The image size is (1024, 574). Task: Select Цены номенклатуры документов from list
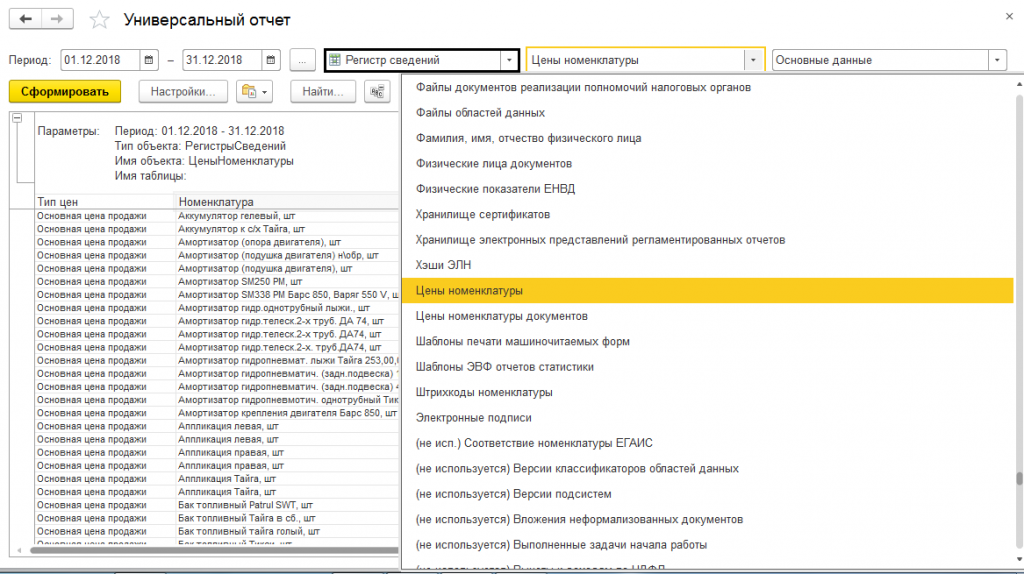click(x=501, y=316)
